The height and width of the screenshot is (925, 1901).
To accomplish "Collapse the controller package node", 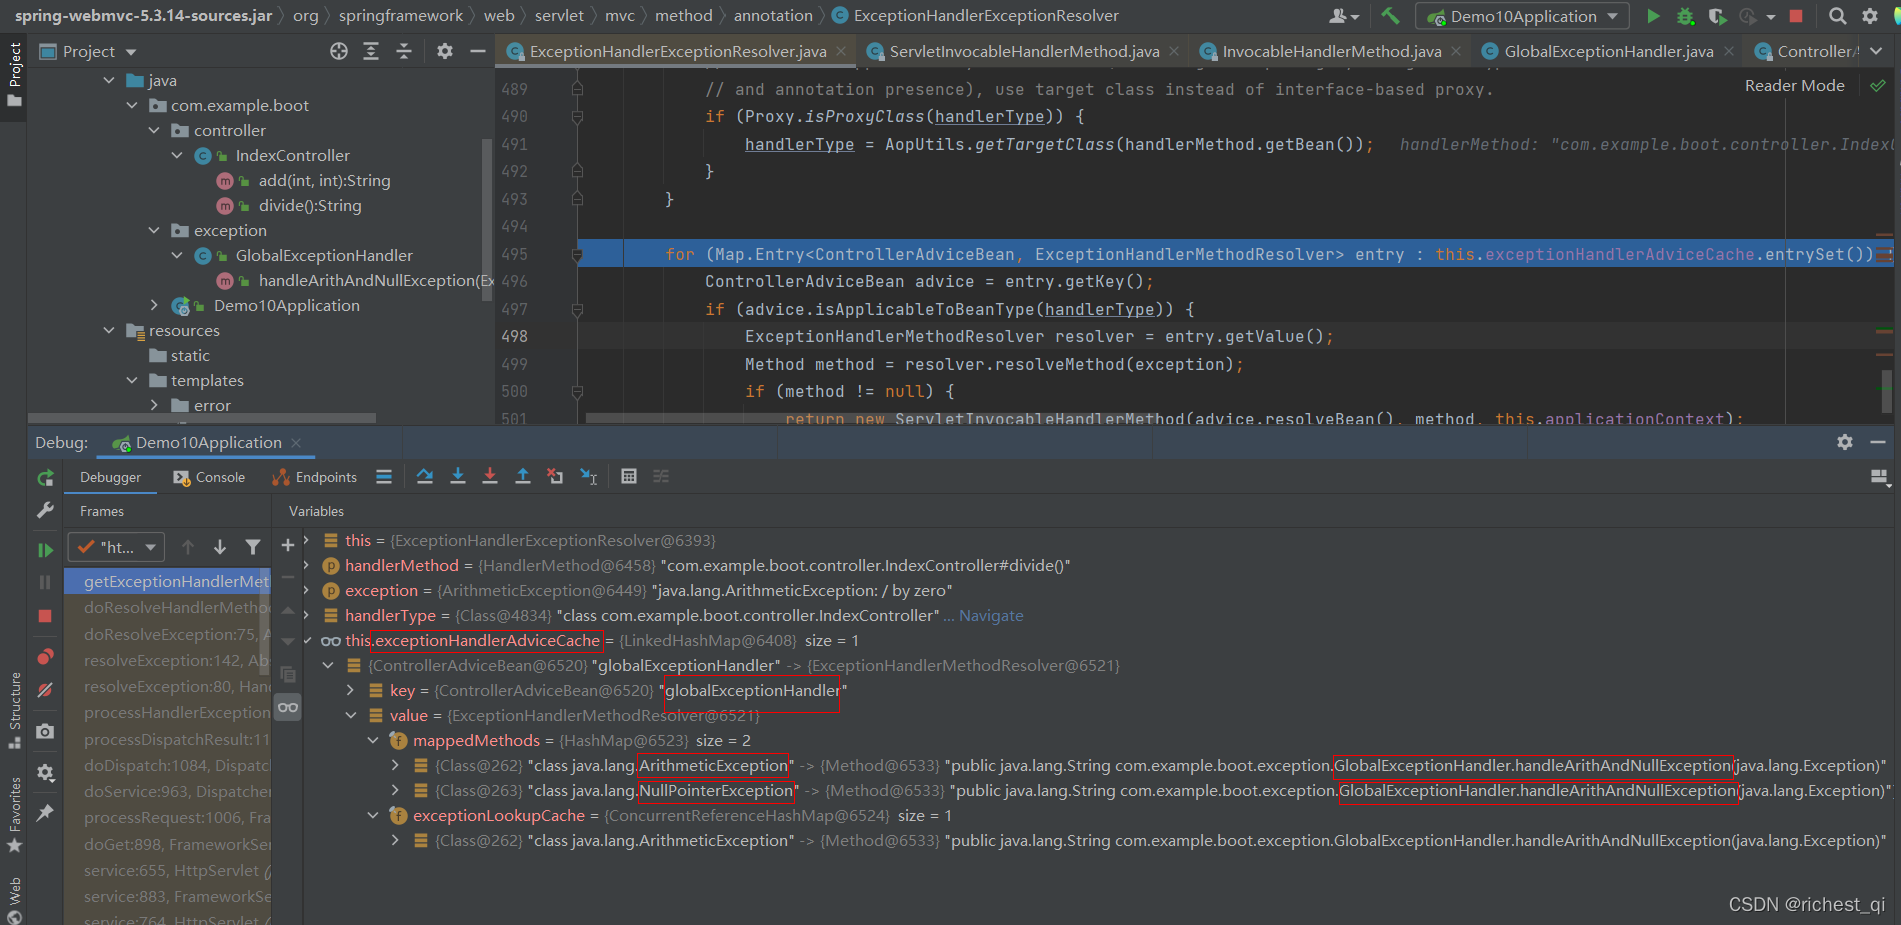I will pos(154,130).
